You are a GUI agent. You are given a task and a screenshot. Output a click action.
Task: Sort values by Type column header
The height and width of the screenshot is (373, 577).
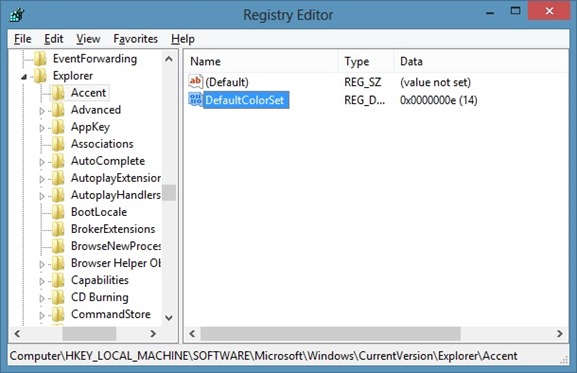click(x=366, y=61)
